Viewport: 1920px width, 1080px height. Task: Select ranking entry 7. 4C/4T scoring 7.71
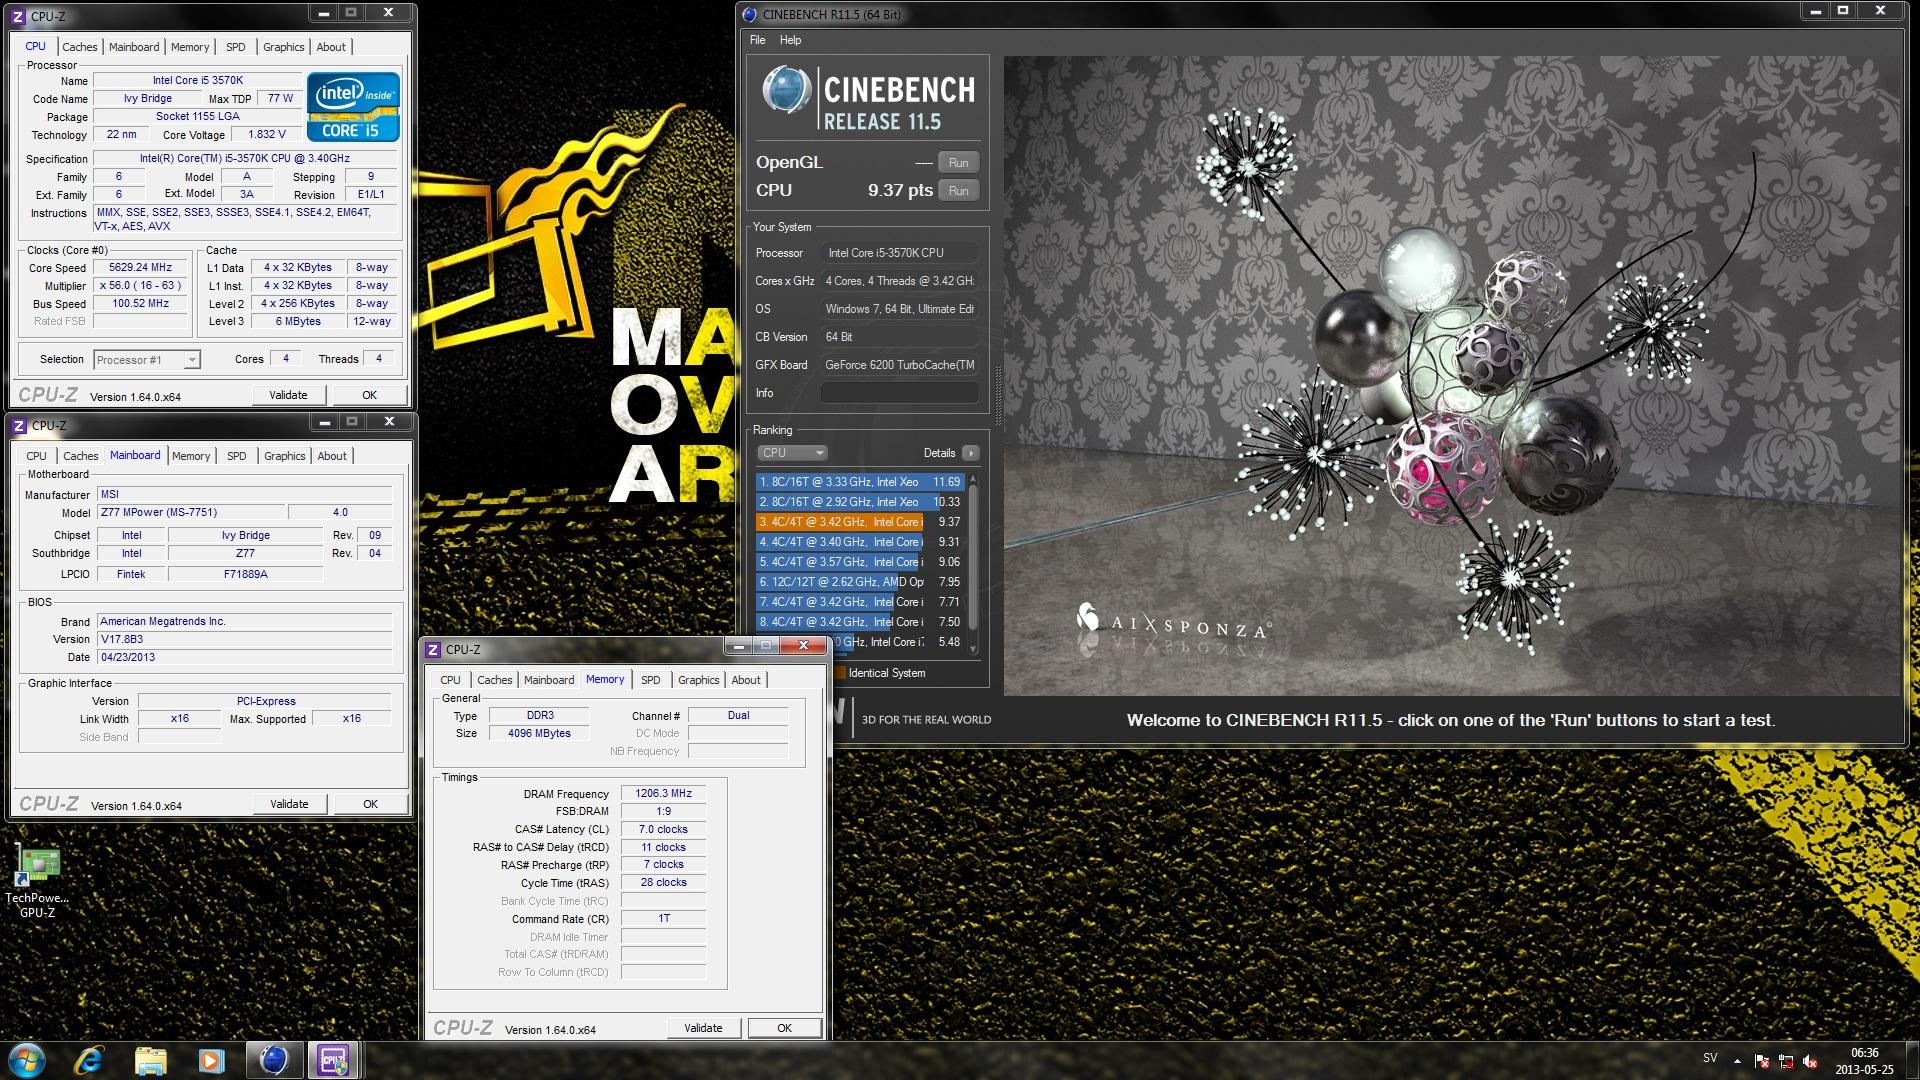pos(859,602)
